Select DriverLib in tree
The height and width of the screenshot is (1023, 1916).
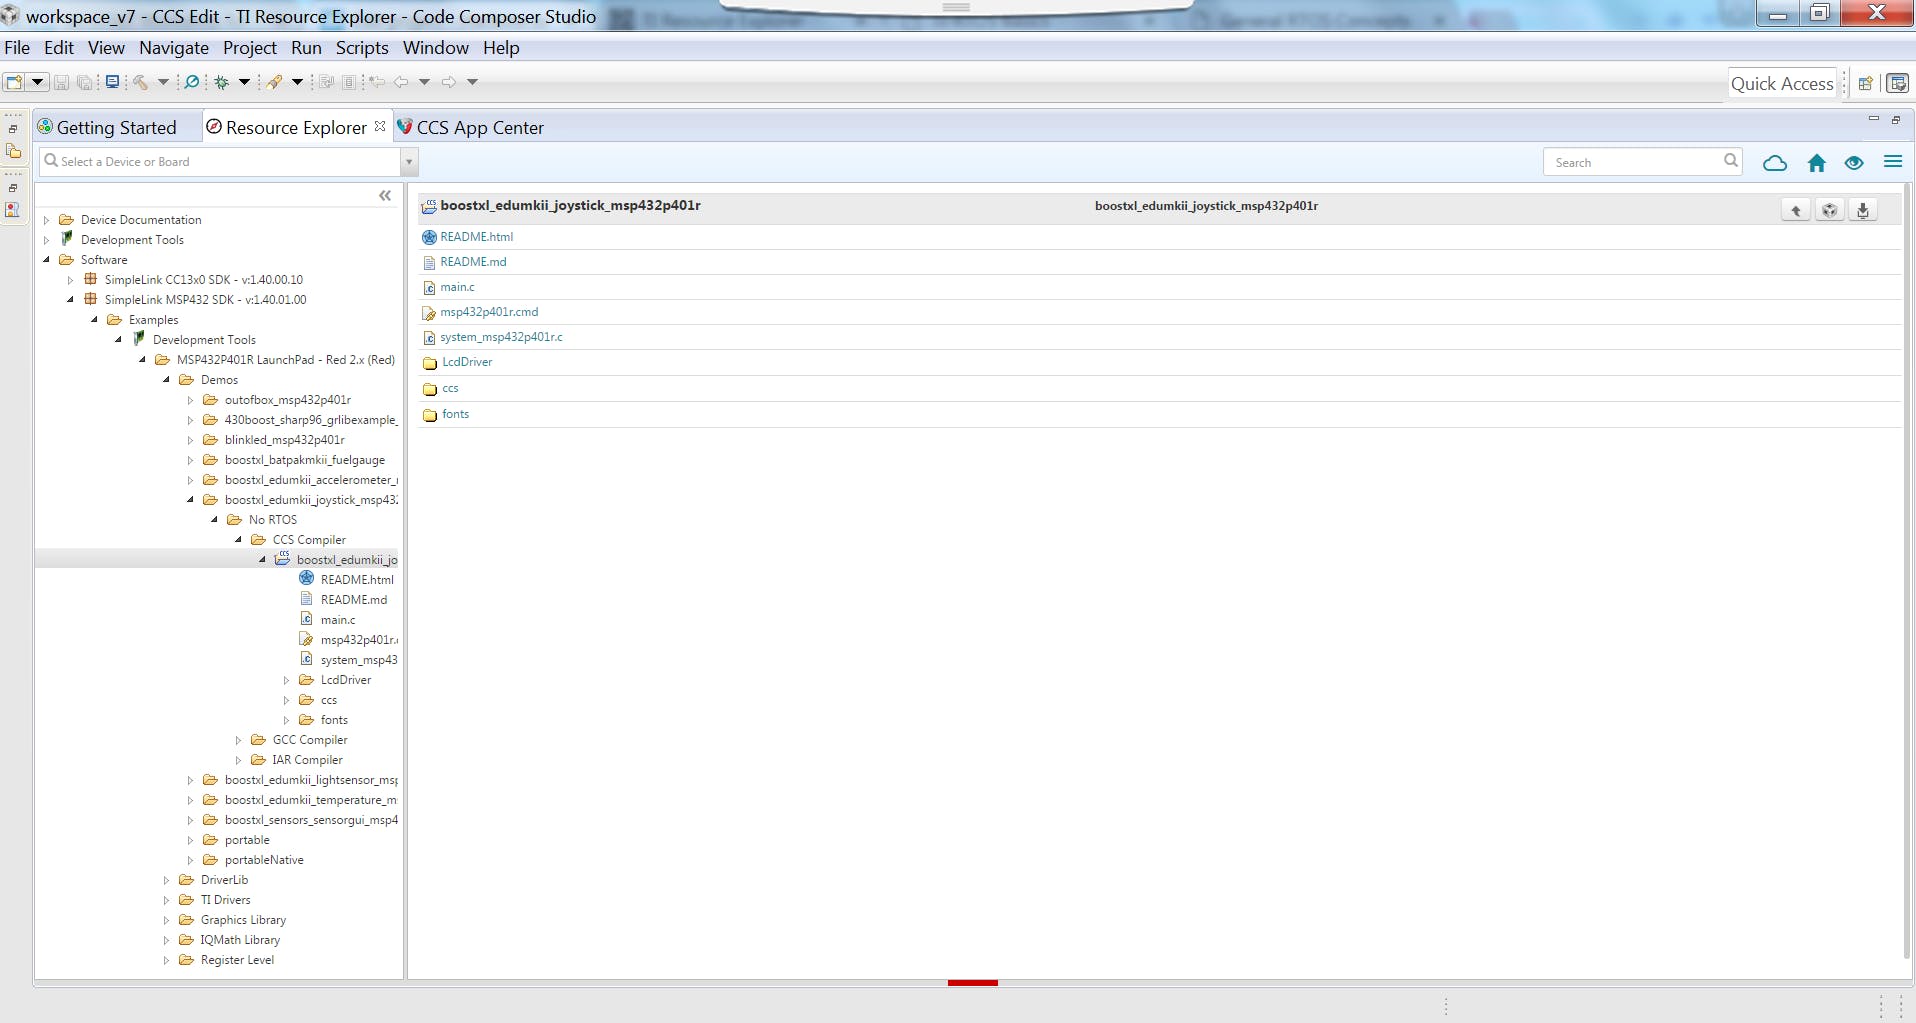[224, 880]
